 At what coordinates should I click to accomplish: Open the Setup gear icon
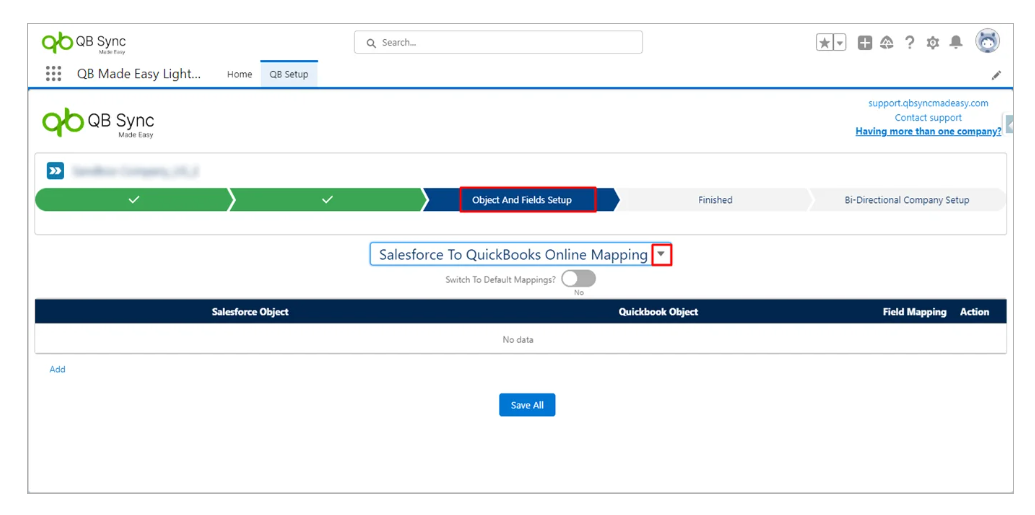click(x=932, y=43)
